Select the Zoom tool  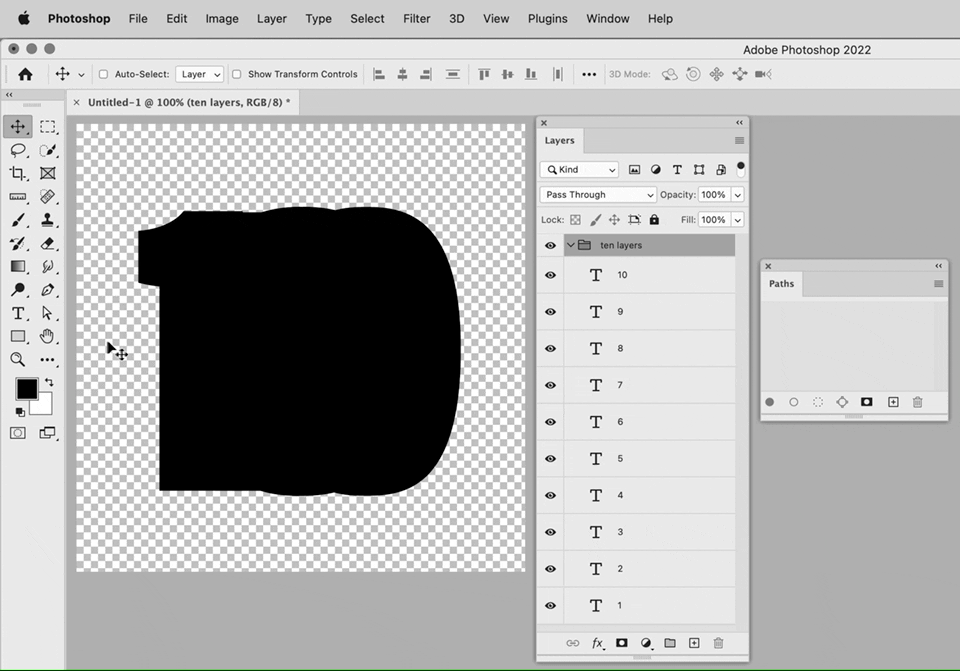coord(18,359)
